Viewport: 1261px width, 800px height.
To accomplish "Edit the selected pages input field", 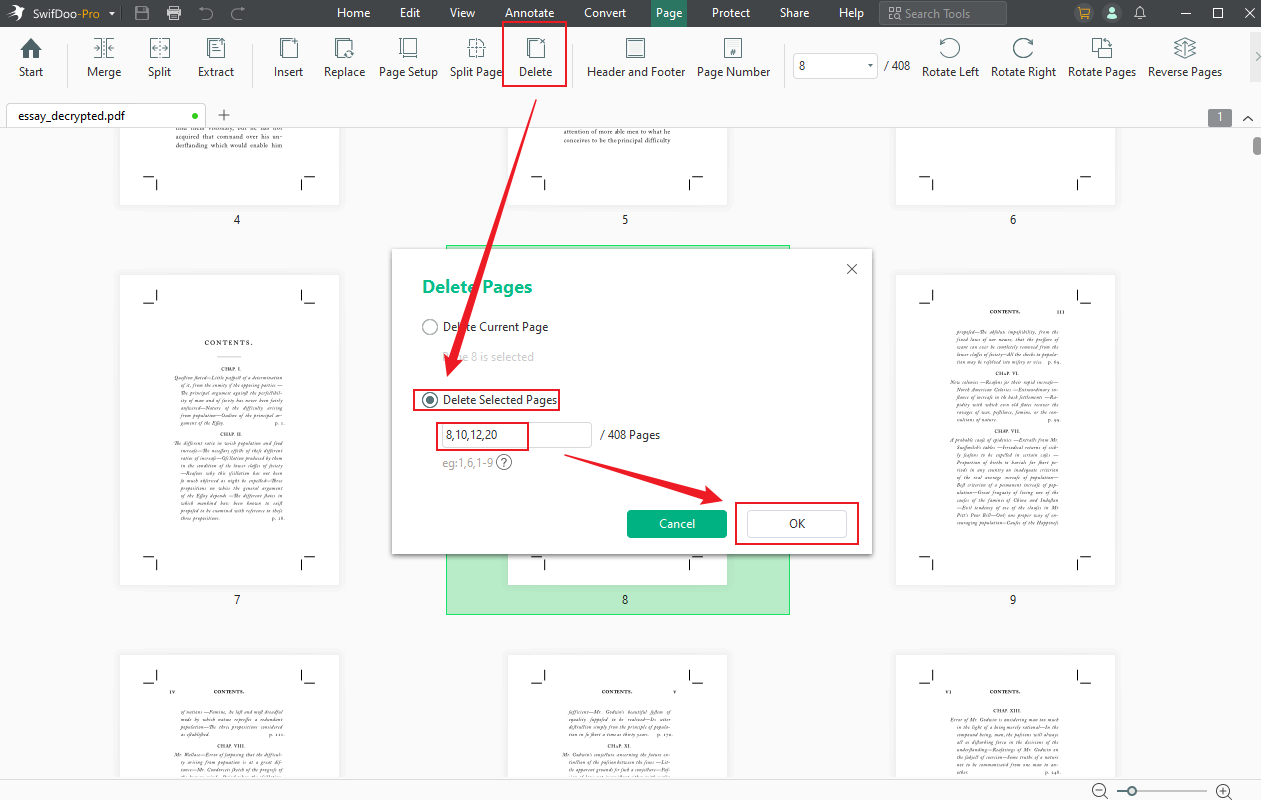I will tap(480, 436).
